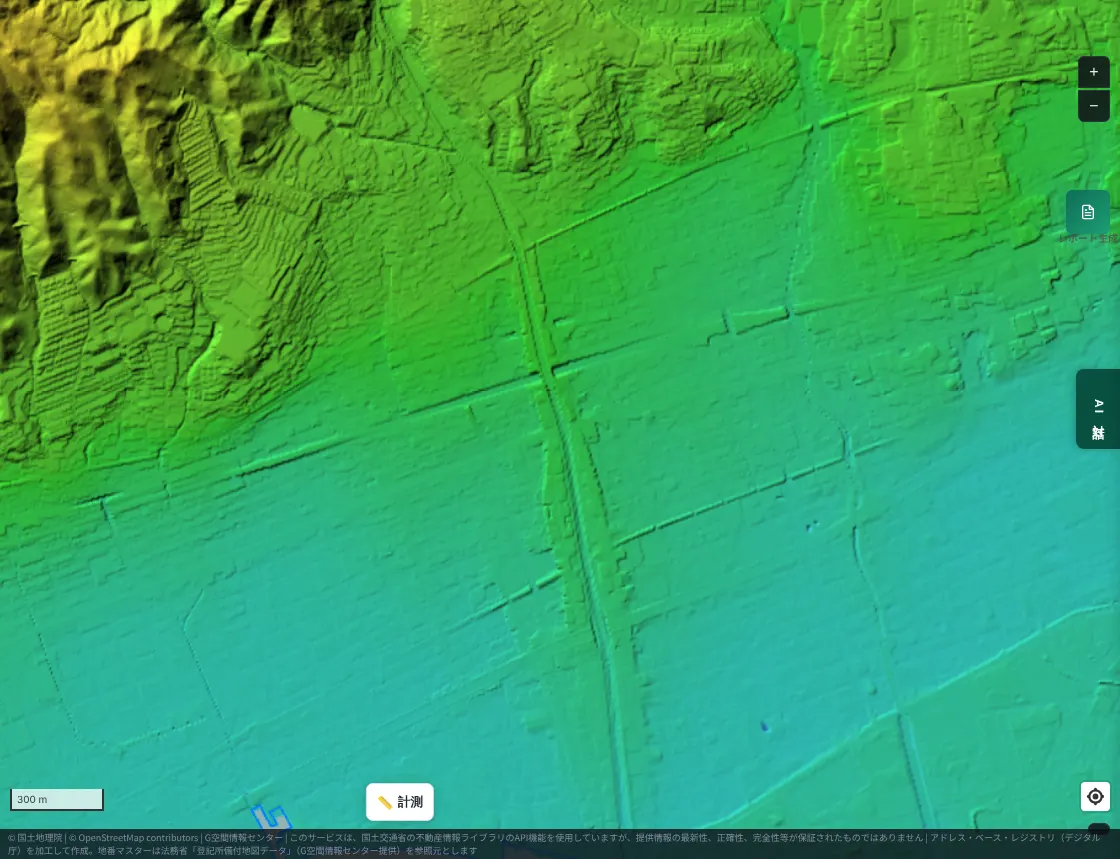
Task: Open the G空間情報センター attribution link
Action: pos(244,838)
